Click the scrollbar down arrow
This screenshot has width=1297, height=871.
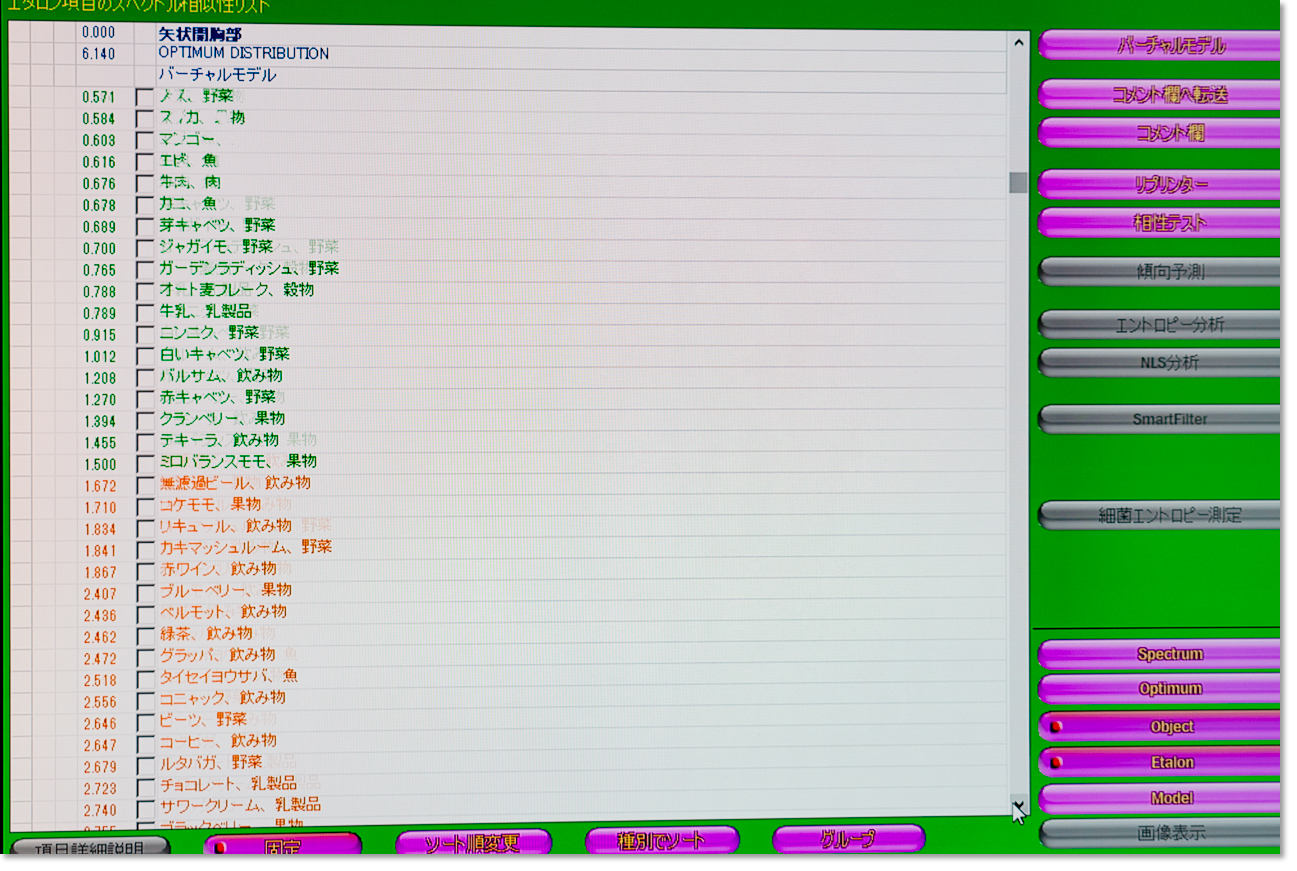tap(1018, 804)
